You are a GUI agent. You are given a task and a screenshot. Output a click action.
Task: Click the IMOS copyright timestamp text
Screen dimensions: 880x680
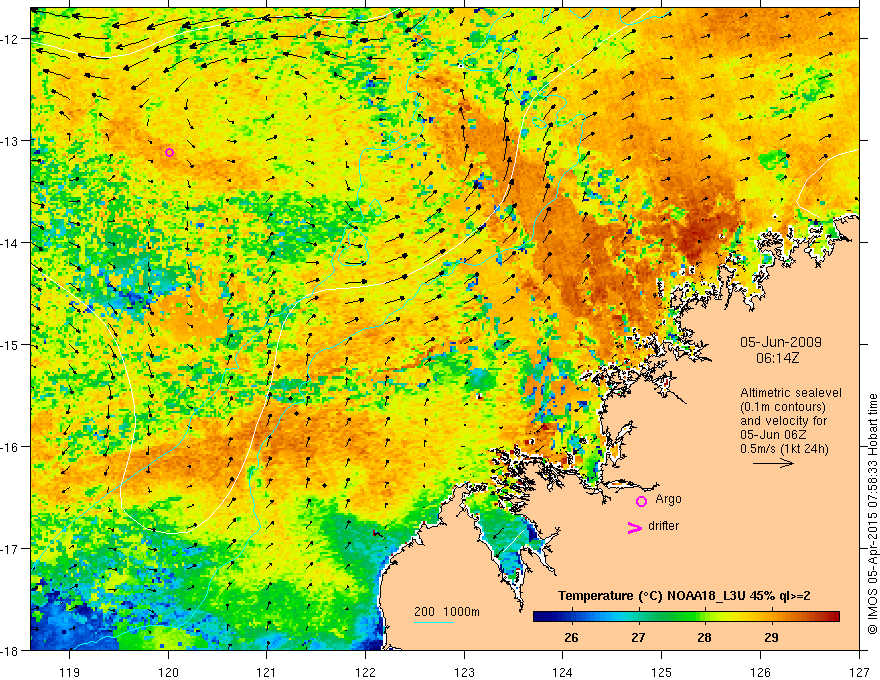[x=873, y=514]
